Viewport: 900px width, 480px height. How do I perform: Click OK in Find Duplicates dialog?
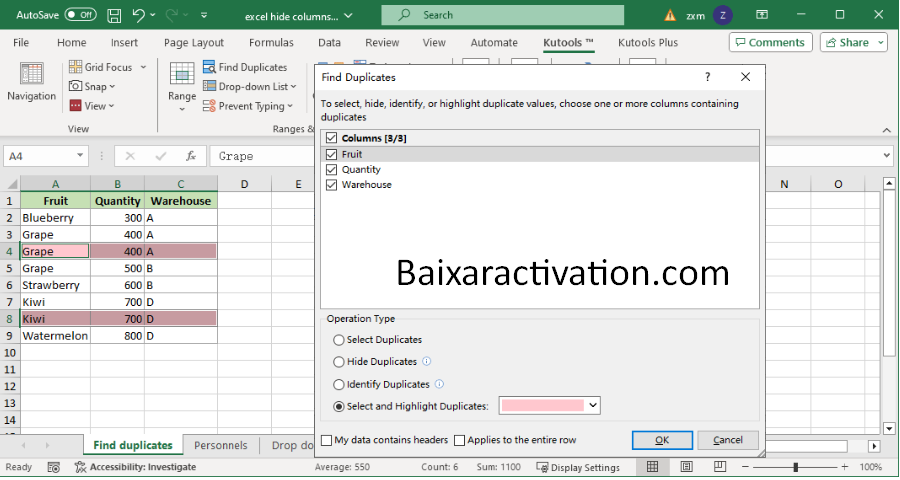pyautogui.click(x=662, y=440)
